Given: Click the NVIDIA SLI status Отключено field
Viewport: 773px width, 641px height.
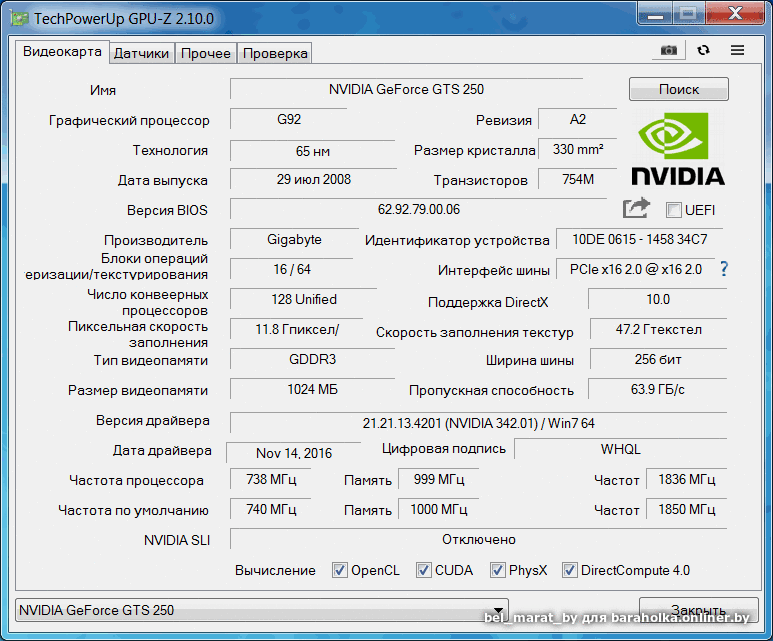Looking at the screenshot, I should [x=478, y=539].
